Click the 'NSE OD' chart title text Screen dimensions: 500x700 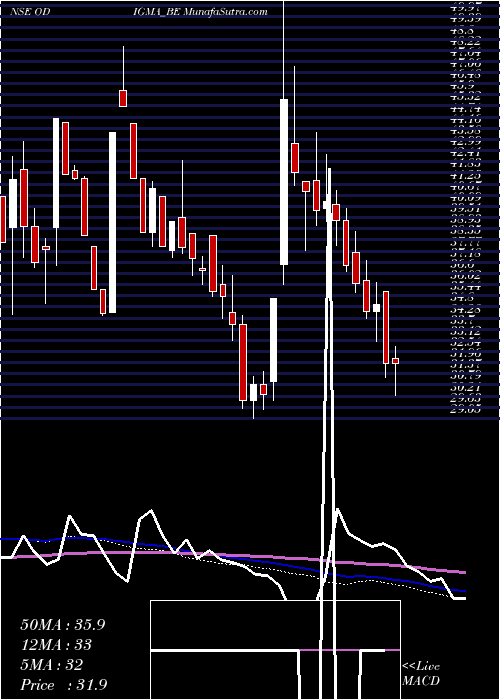tap(28, 12)
